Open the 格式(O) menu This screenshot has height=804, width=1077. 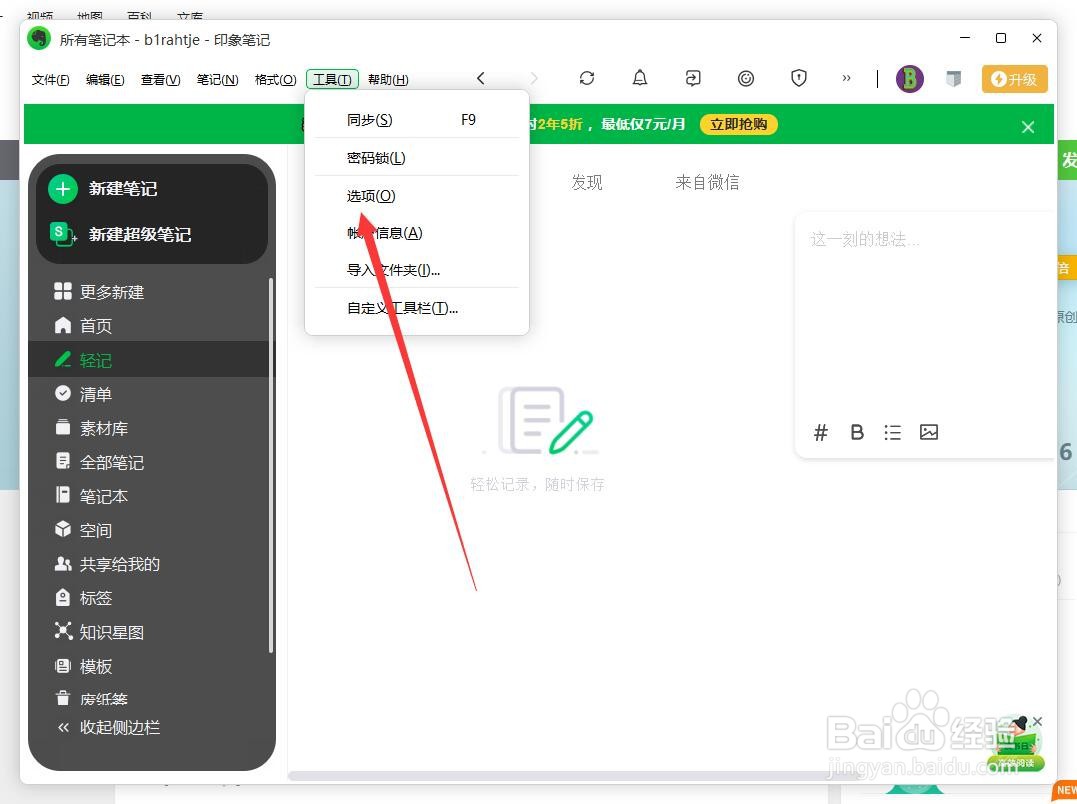pyautogui.click(x=275, y=80)
